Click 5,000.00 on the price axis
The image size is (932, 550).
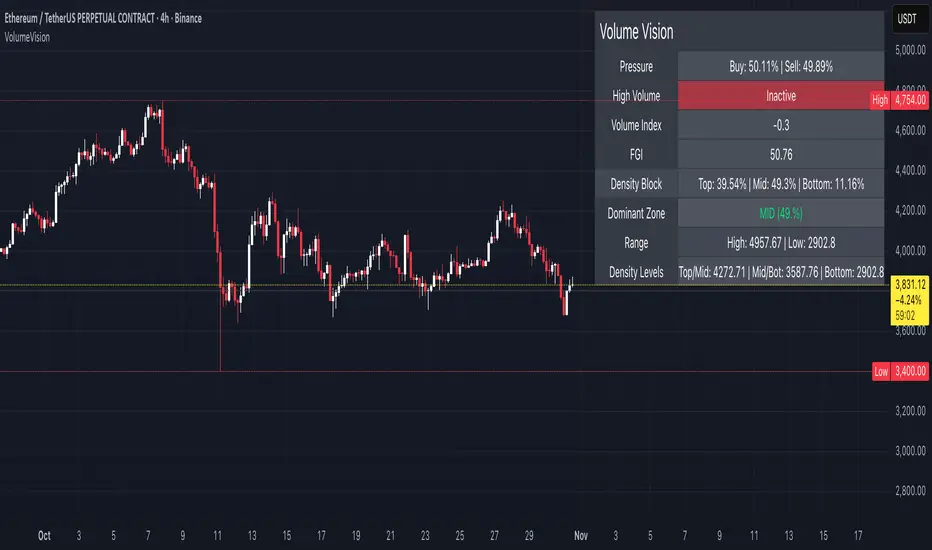tap(909, 49)
